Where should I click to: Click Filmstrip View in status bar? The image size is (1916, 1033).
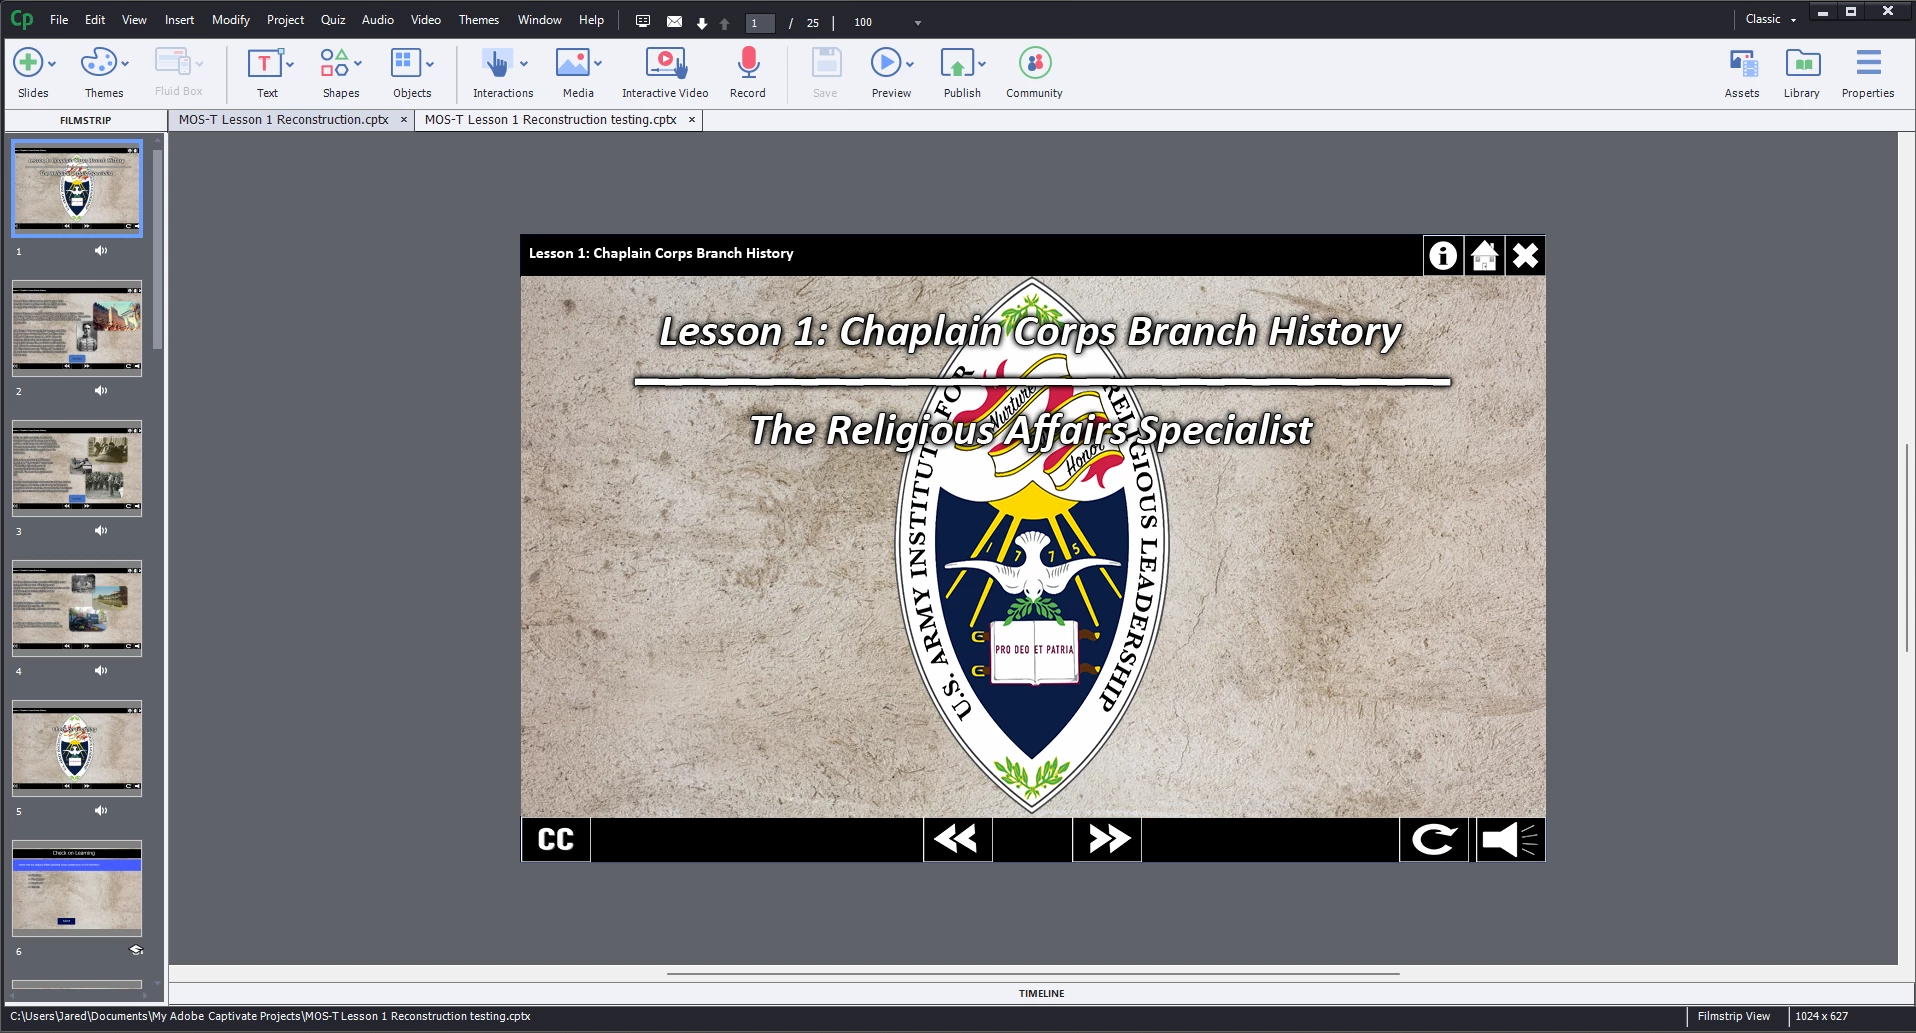click(x=1733, y=1016)
